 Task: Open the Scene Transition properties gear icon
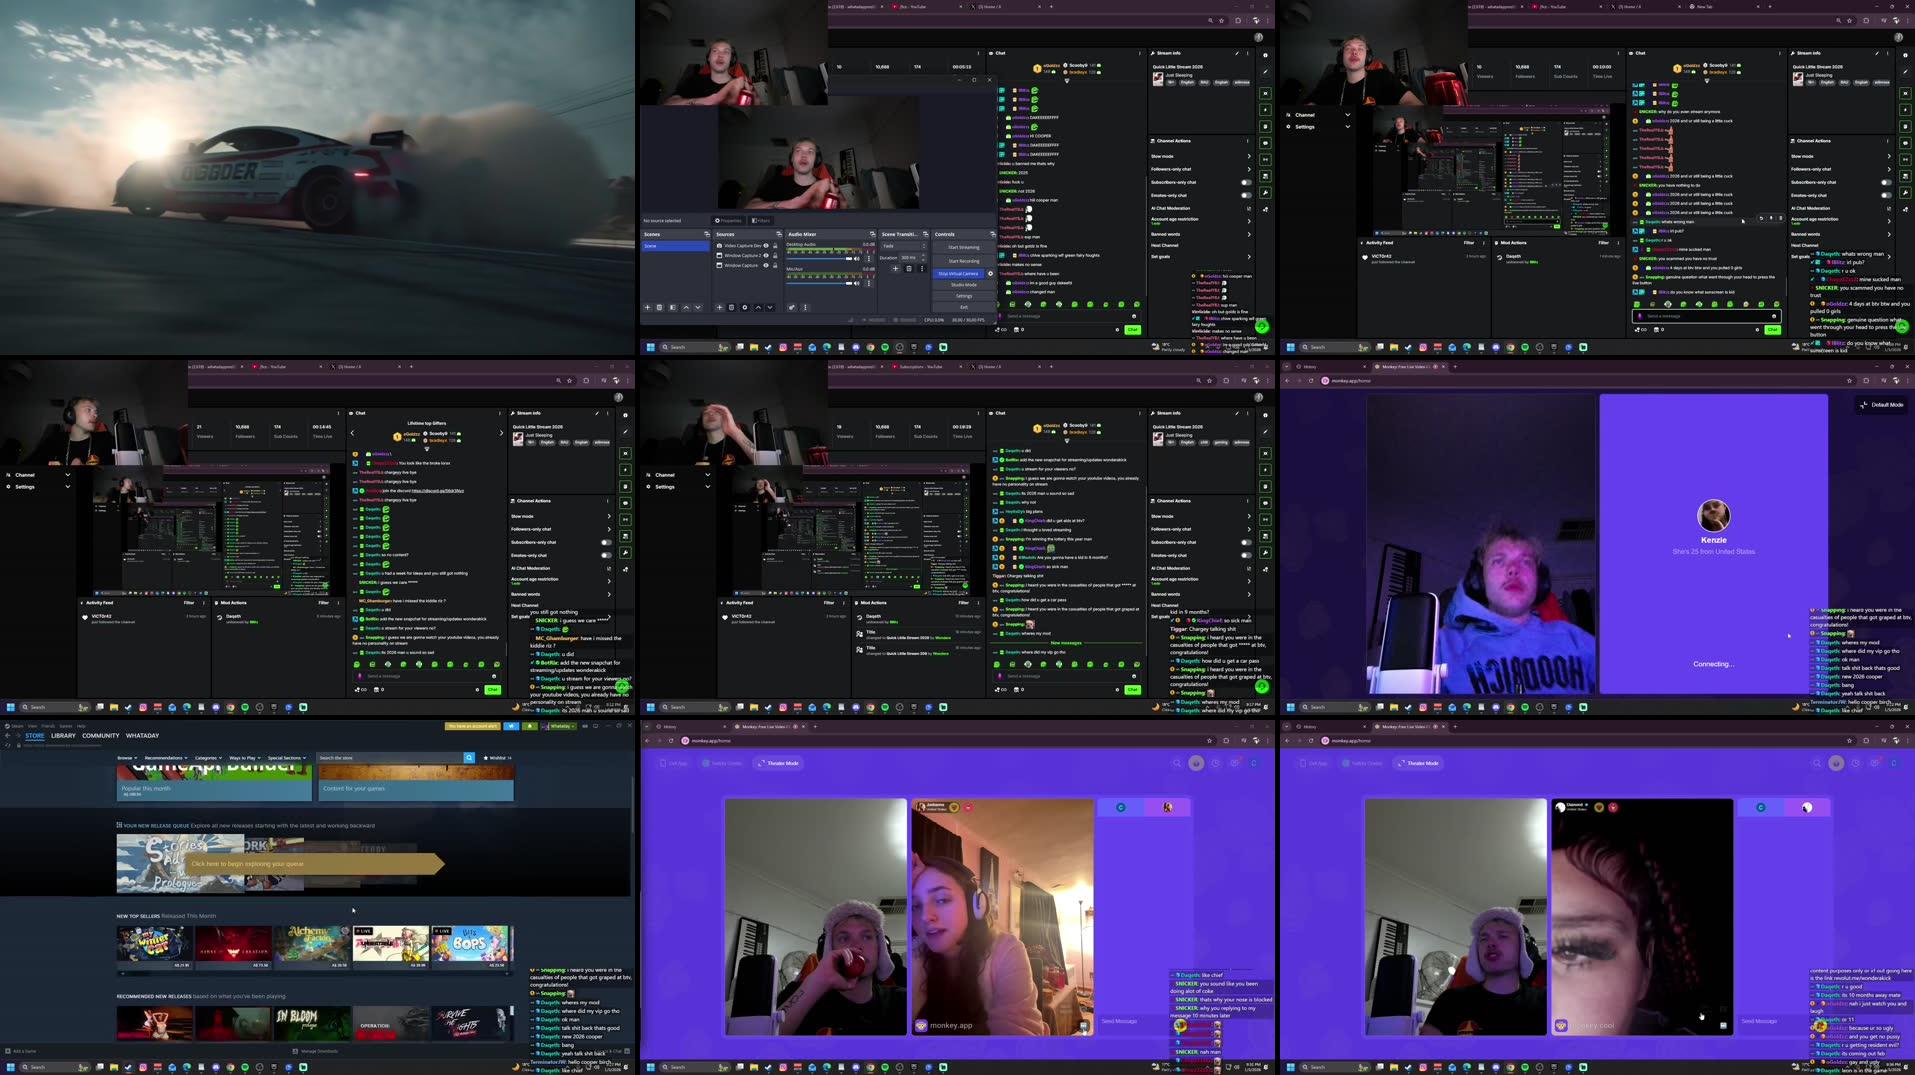pos(921,269)
